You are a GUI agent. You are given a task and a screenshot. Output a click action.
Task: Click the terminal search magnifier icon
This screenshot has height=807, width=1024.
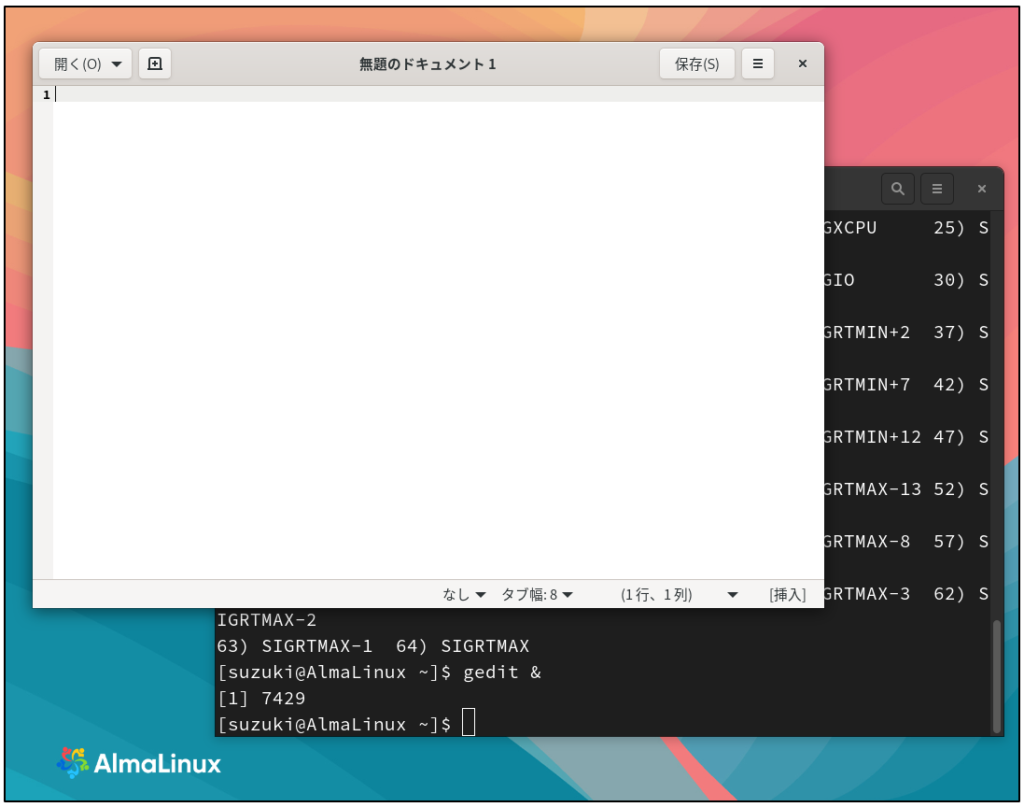[x=897, y=188]
